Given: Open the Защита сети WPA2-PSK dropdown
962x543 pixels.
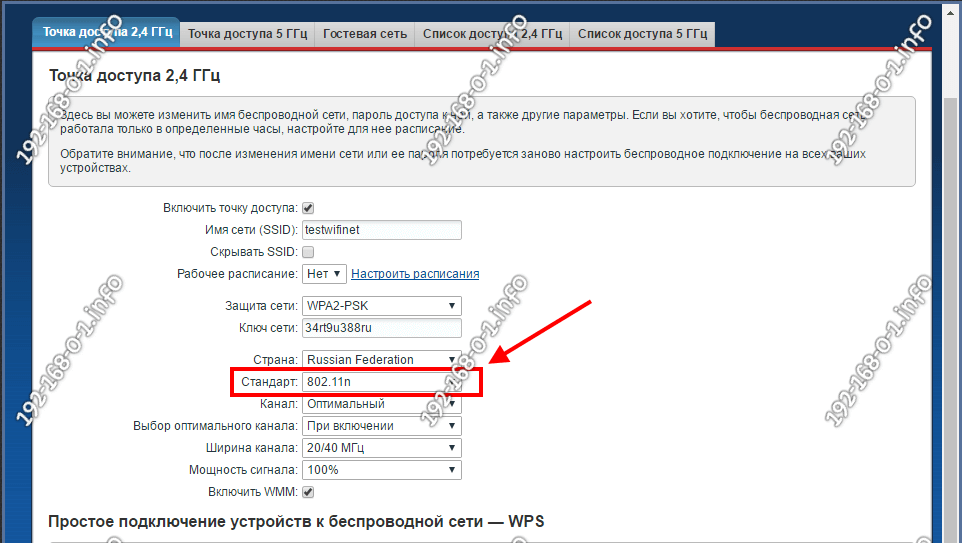Looking at the screenshot, I should (x=382, y=306).
